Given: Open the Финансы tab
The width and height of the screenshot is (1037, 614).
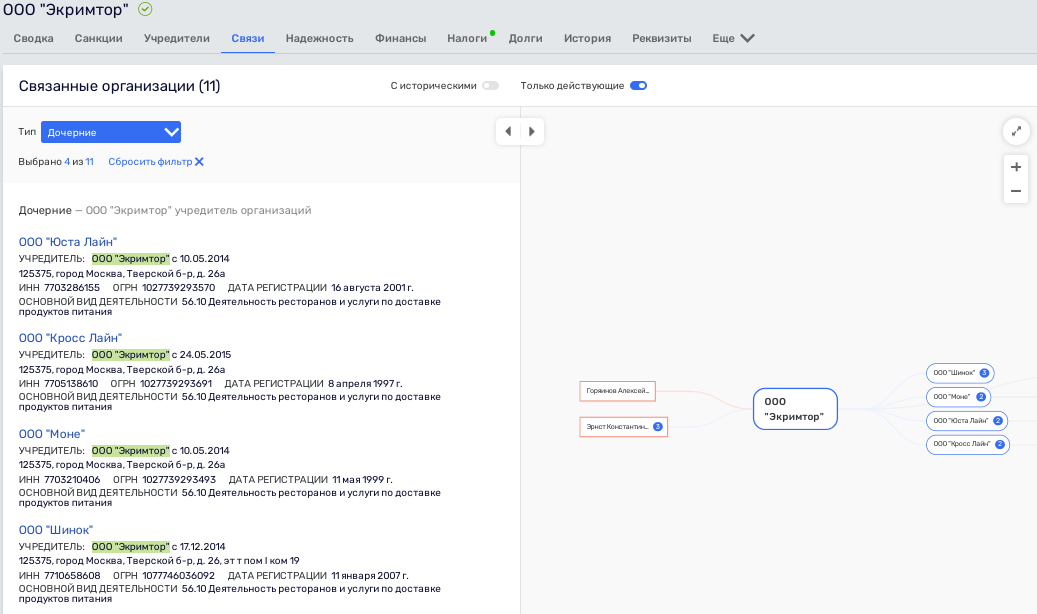Looking at the screenshot, I should (400, 38).
